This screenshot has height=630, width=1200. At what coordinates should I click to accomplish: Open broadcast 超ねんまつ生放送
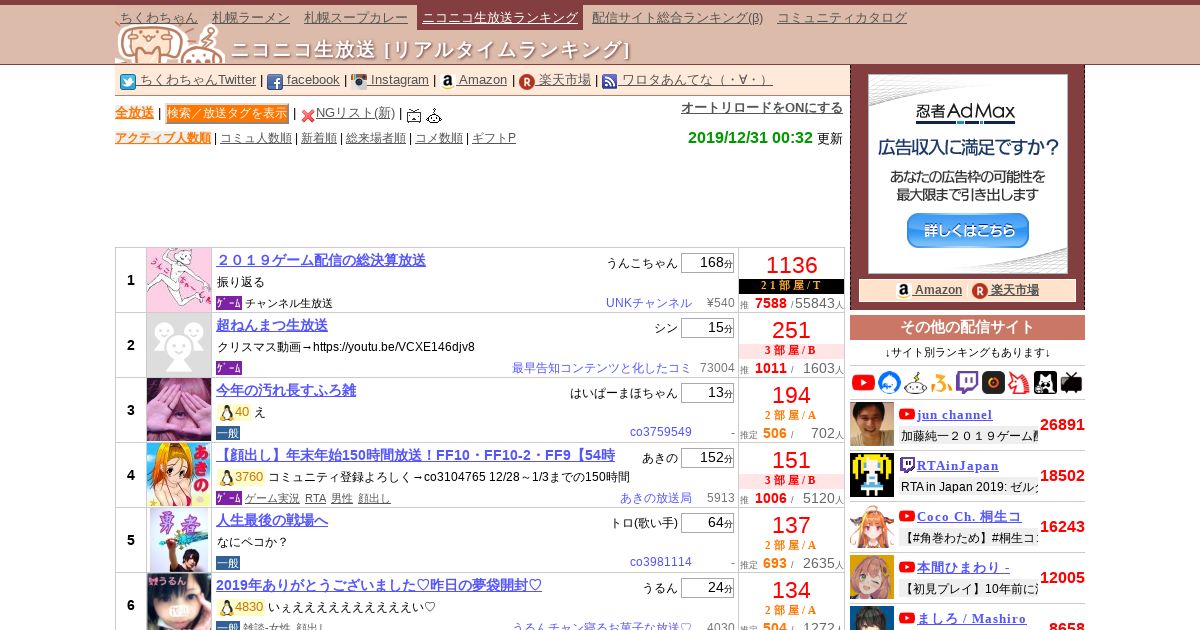click(x=272, y=325)
